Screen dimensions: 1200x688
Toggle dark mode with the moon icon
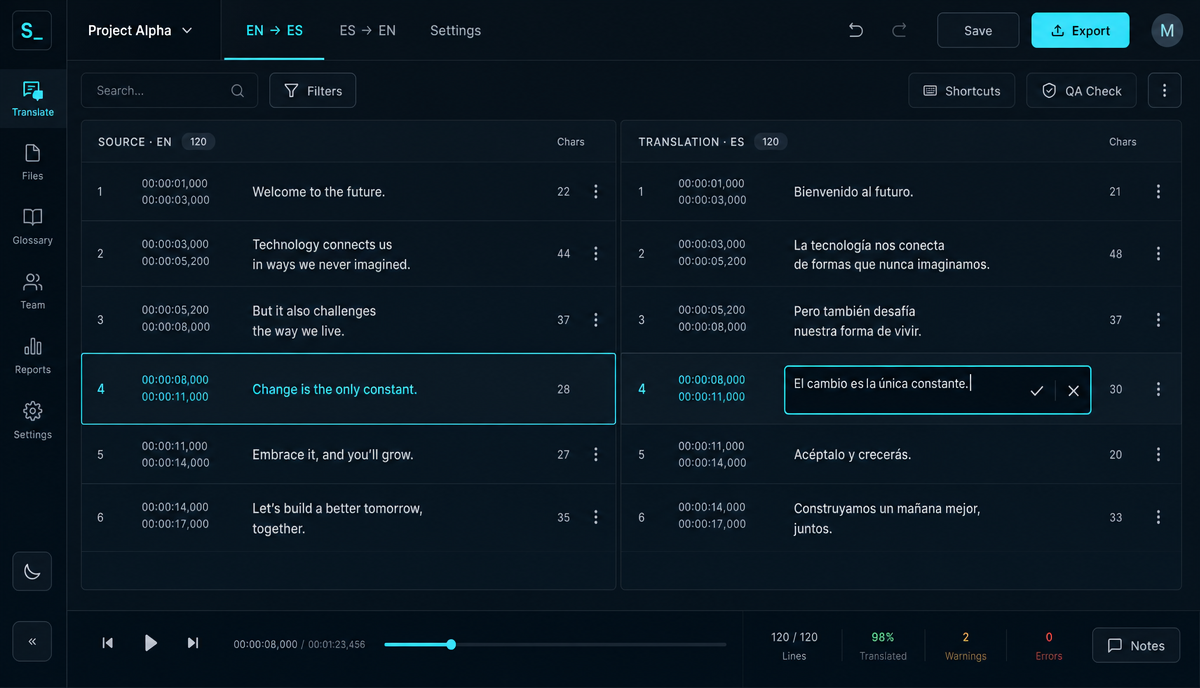(32, 571)
